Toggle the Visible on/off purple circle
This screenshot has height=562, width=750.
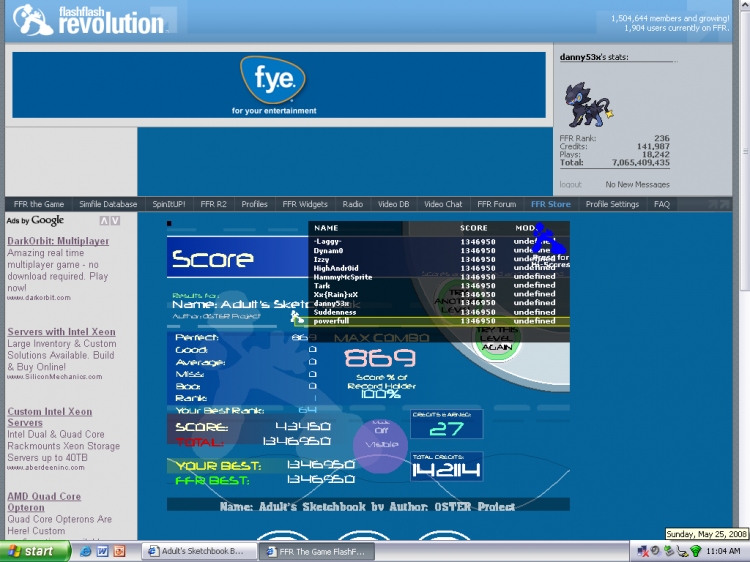381,446
